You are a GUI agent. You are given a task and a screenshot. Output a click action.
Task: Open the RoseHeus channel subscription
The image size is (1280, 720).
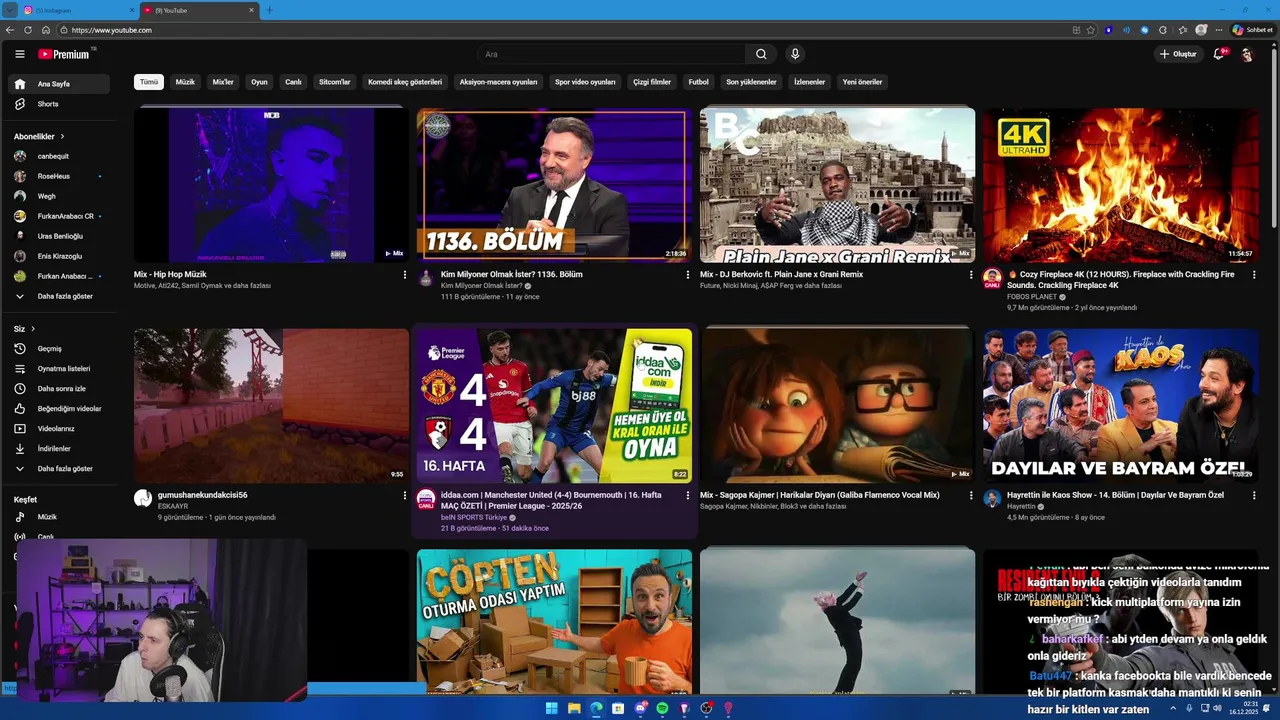coord(59,176)
